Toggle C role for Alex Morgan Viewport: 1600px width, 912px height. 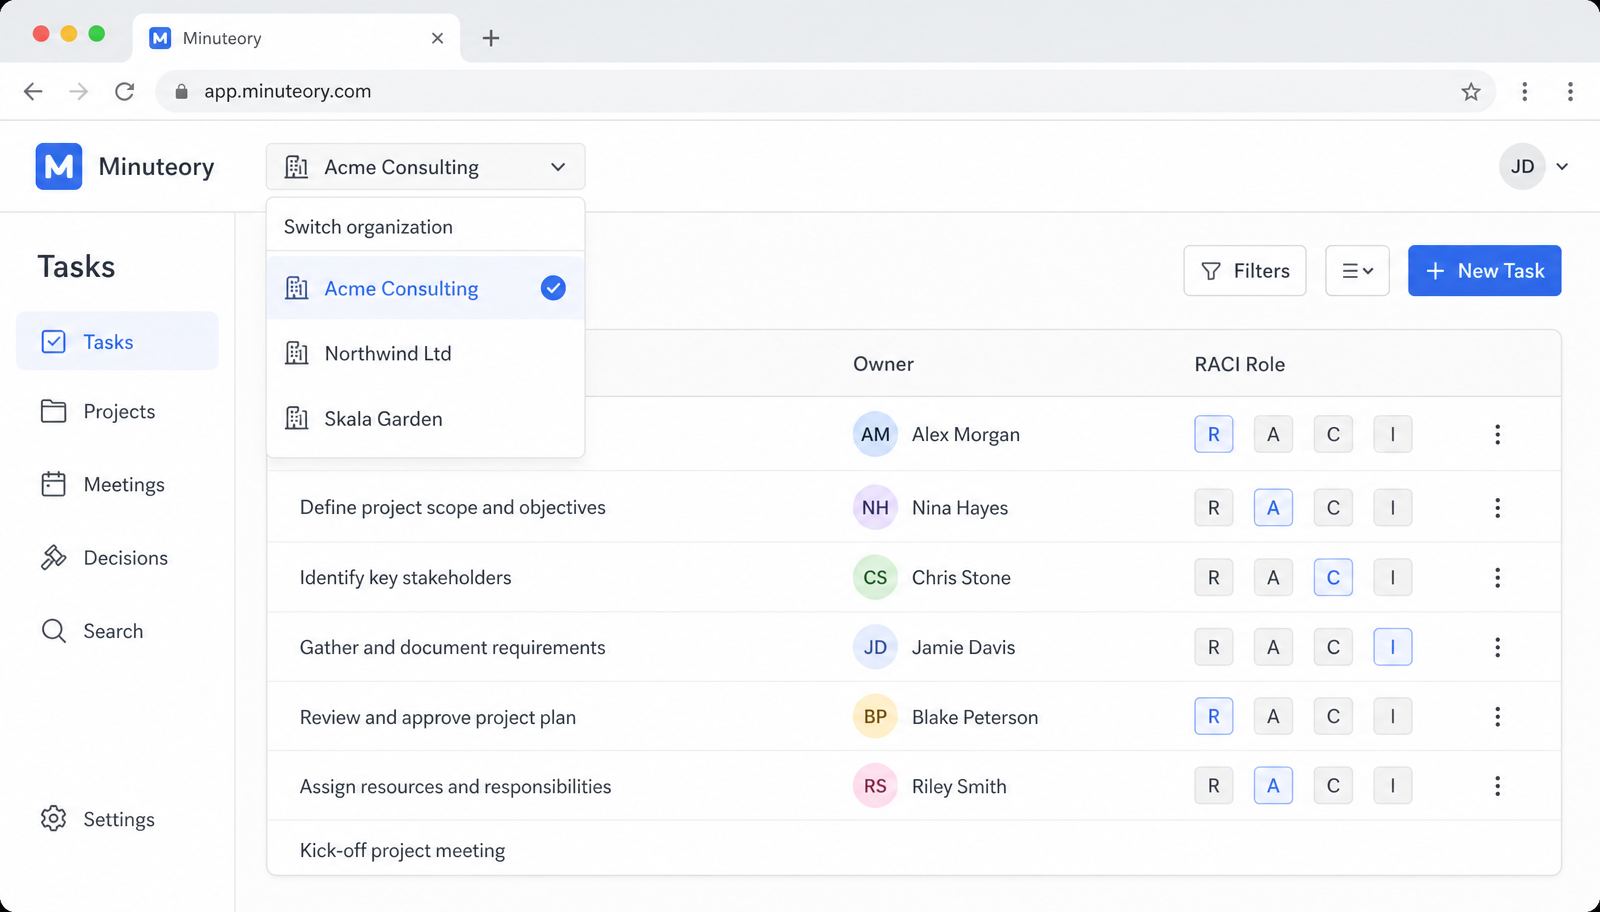(1333, 434)
